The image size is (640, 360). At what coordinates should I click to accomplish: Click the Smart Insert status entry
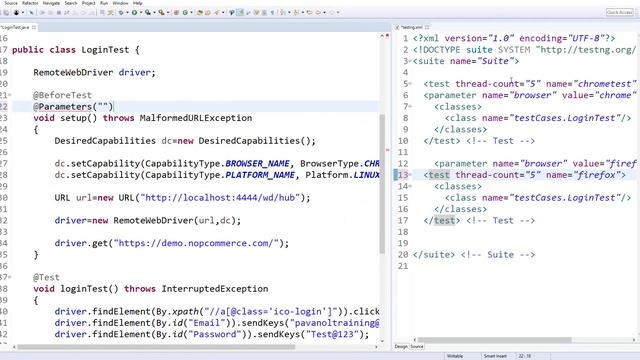tap(495, 356)
